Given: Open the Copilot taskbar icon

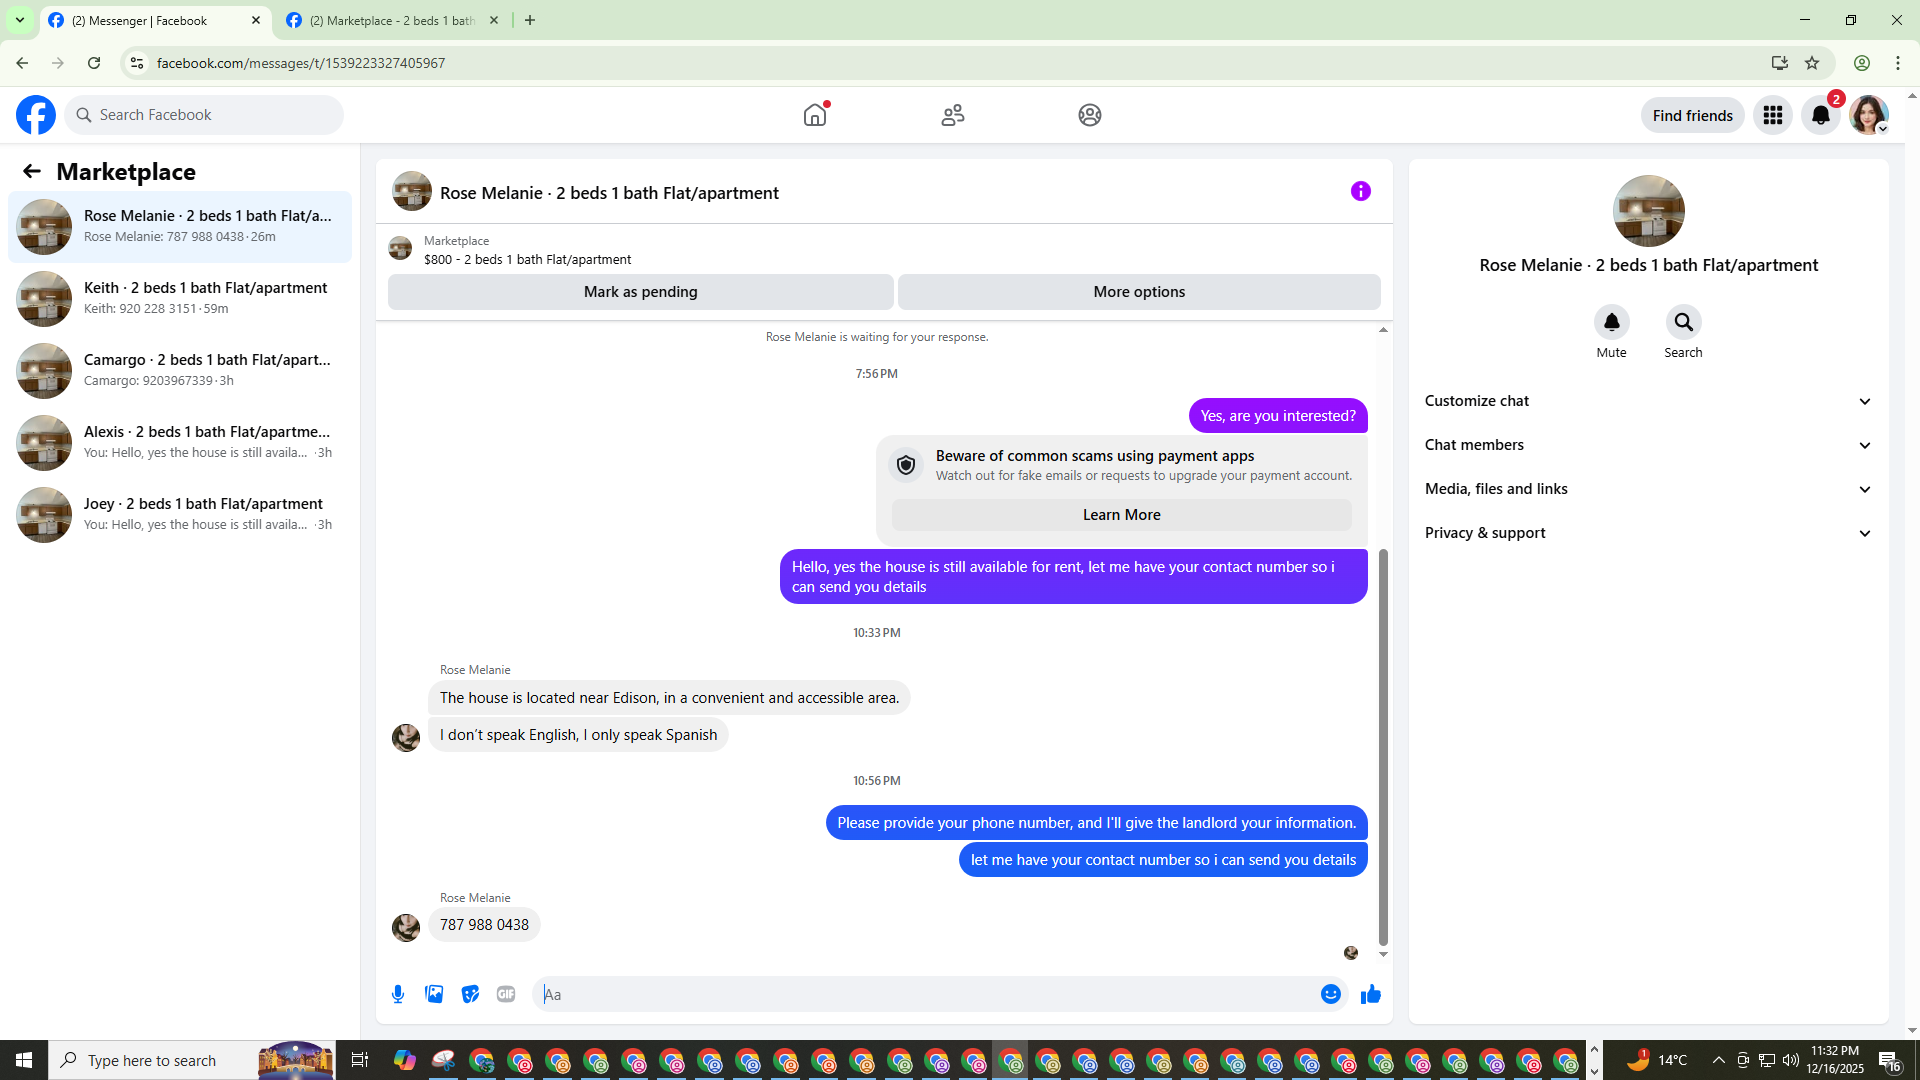Looking at the screenshot, I should coord(405,1060).
